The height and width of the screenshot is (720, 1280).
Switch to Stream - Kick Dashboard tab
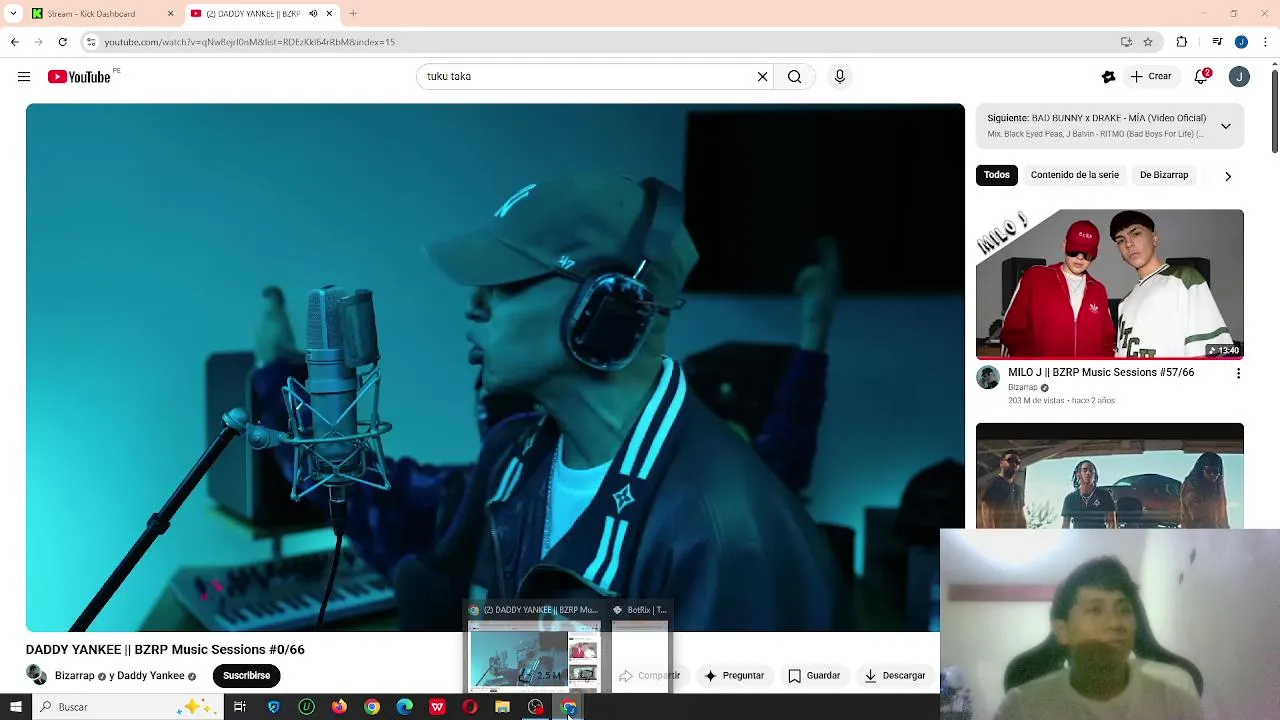[x=102, y=14]
